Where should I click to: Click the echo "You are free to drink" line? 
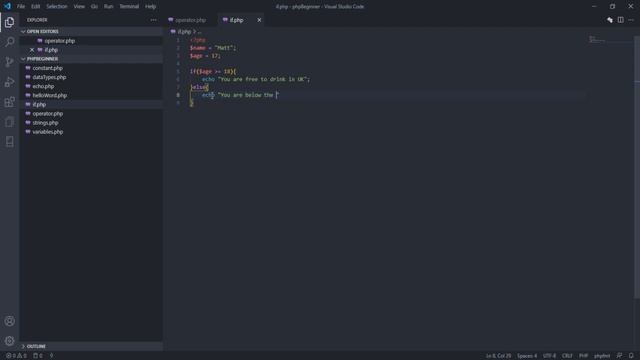(256, 79)
